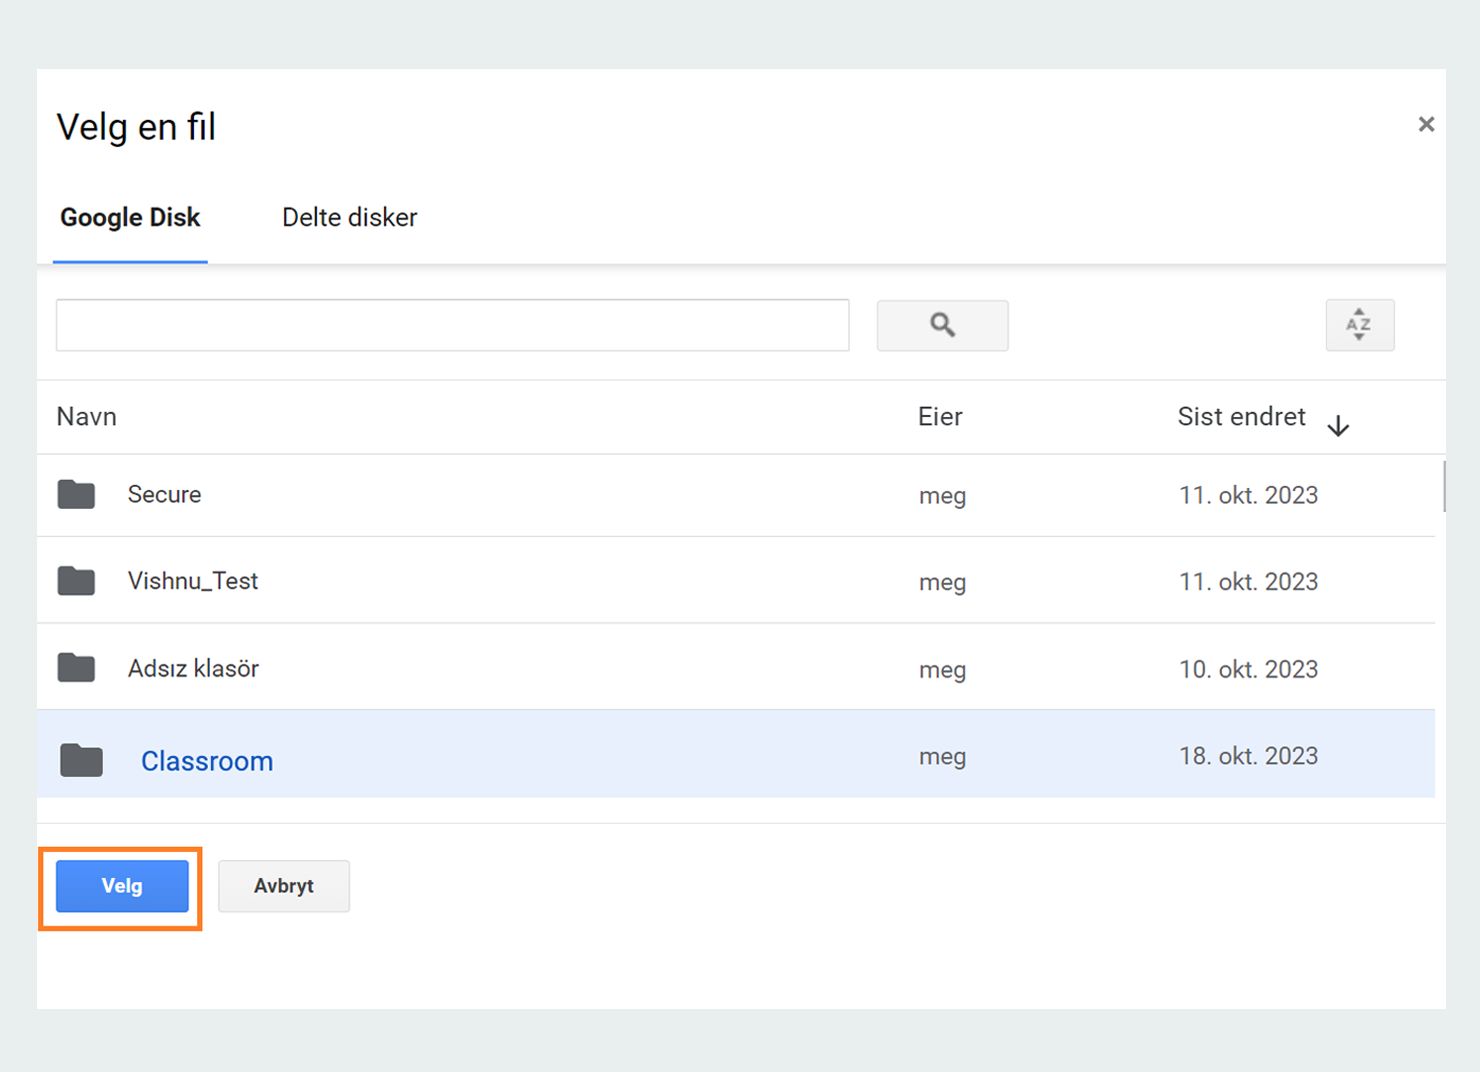
Task: Close the Velg en fil dialog
Action: click(x=1426, y=124)
